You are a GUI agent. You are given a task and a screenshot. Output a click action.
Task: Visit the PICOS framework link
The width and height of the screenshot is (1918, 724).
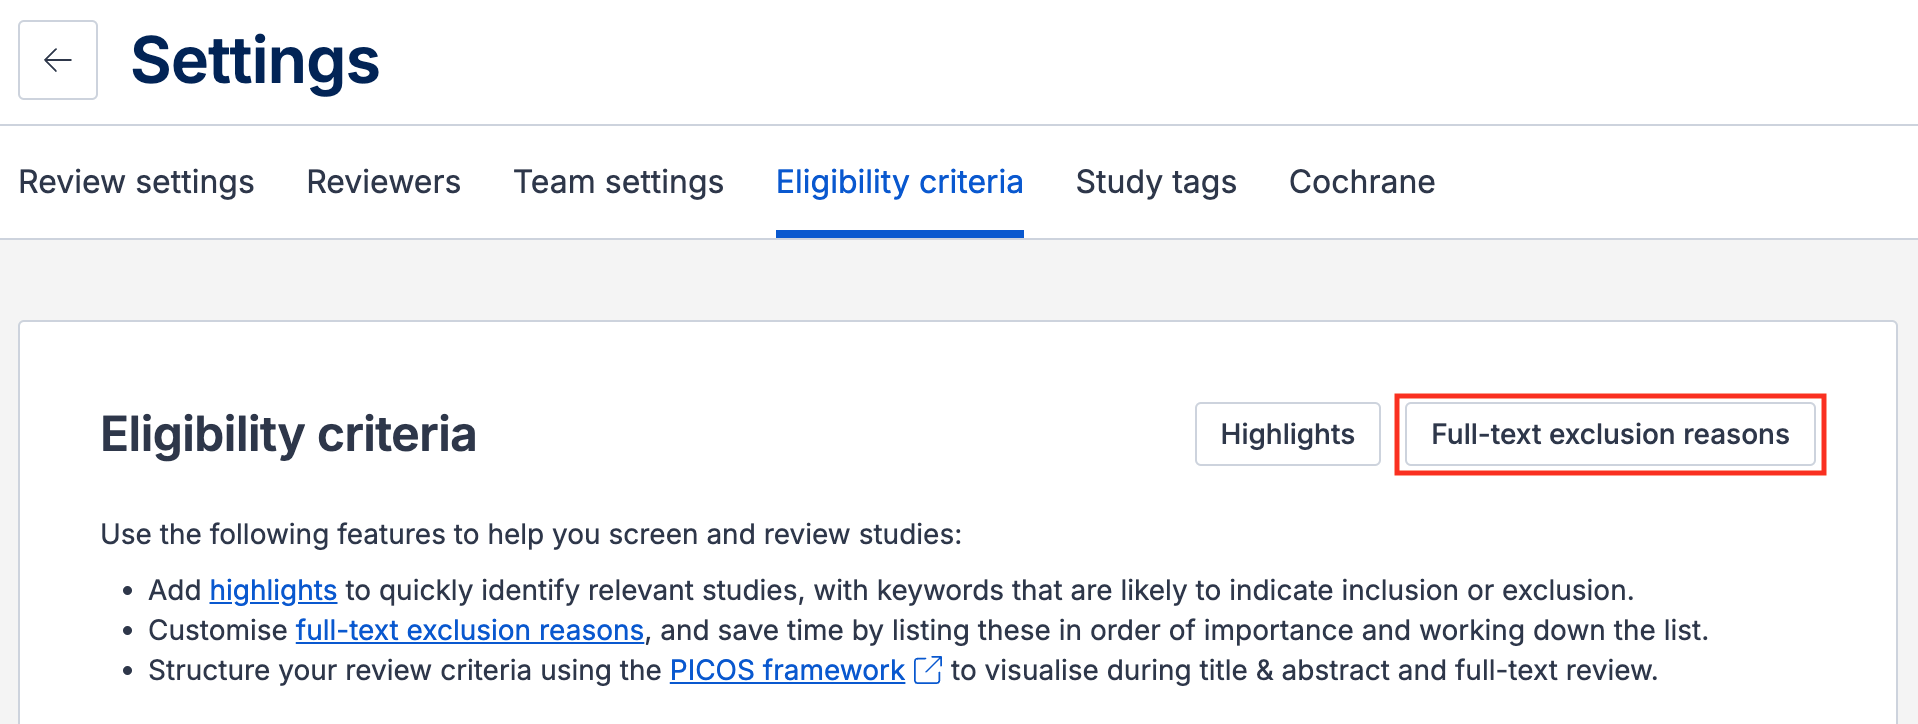786,670
